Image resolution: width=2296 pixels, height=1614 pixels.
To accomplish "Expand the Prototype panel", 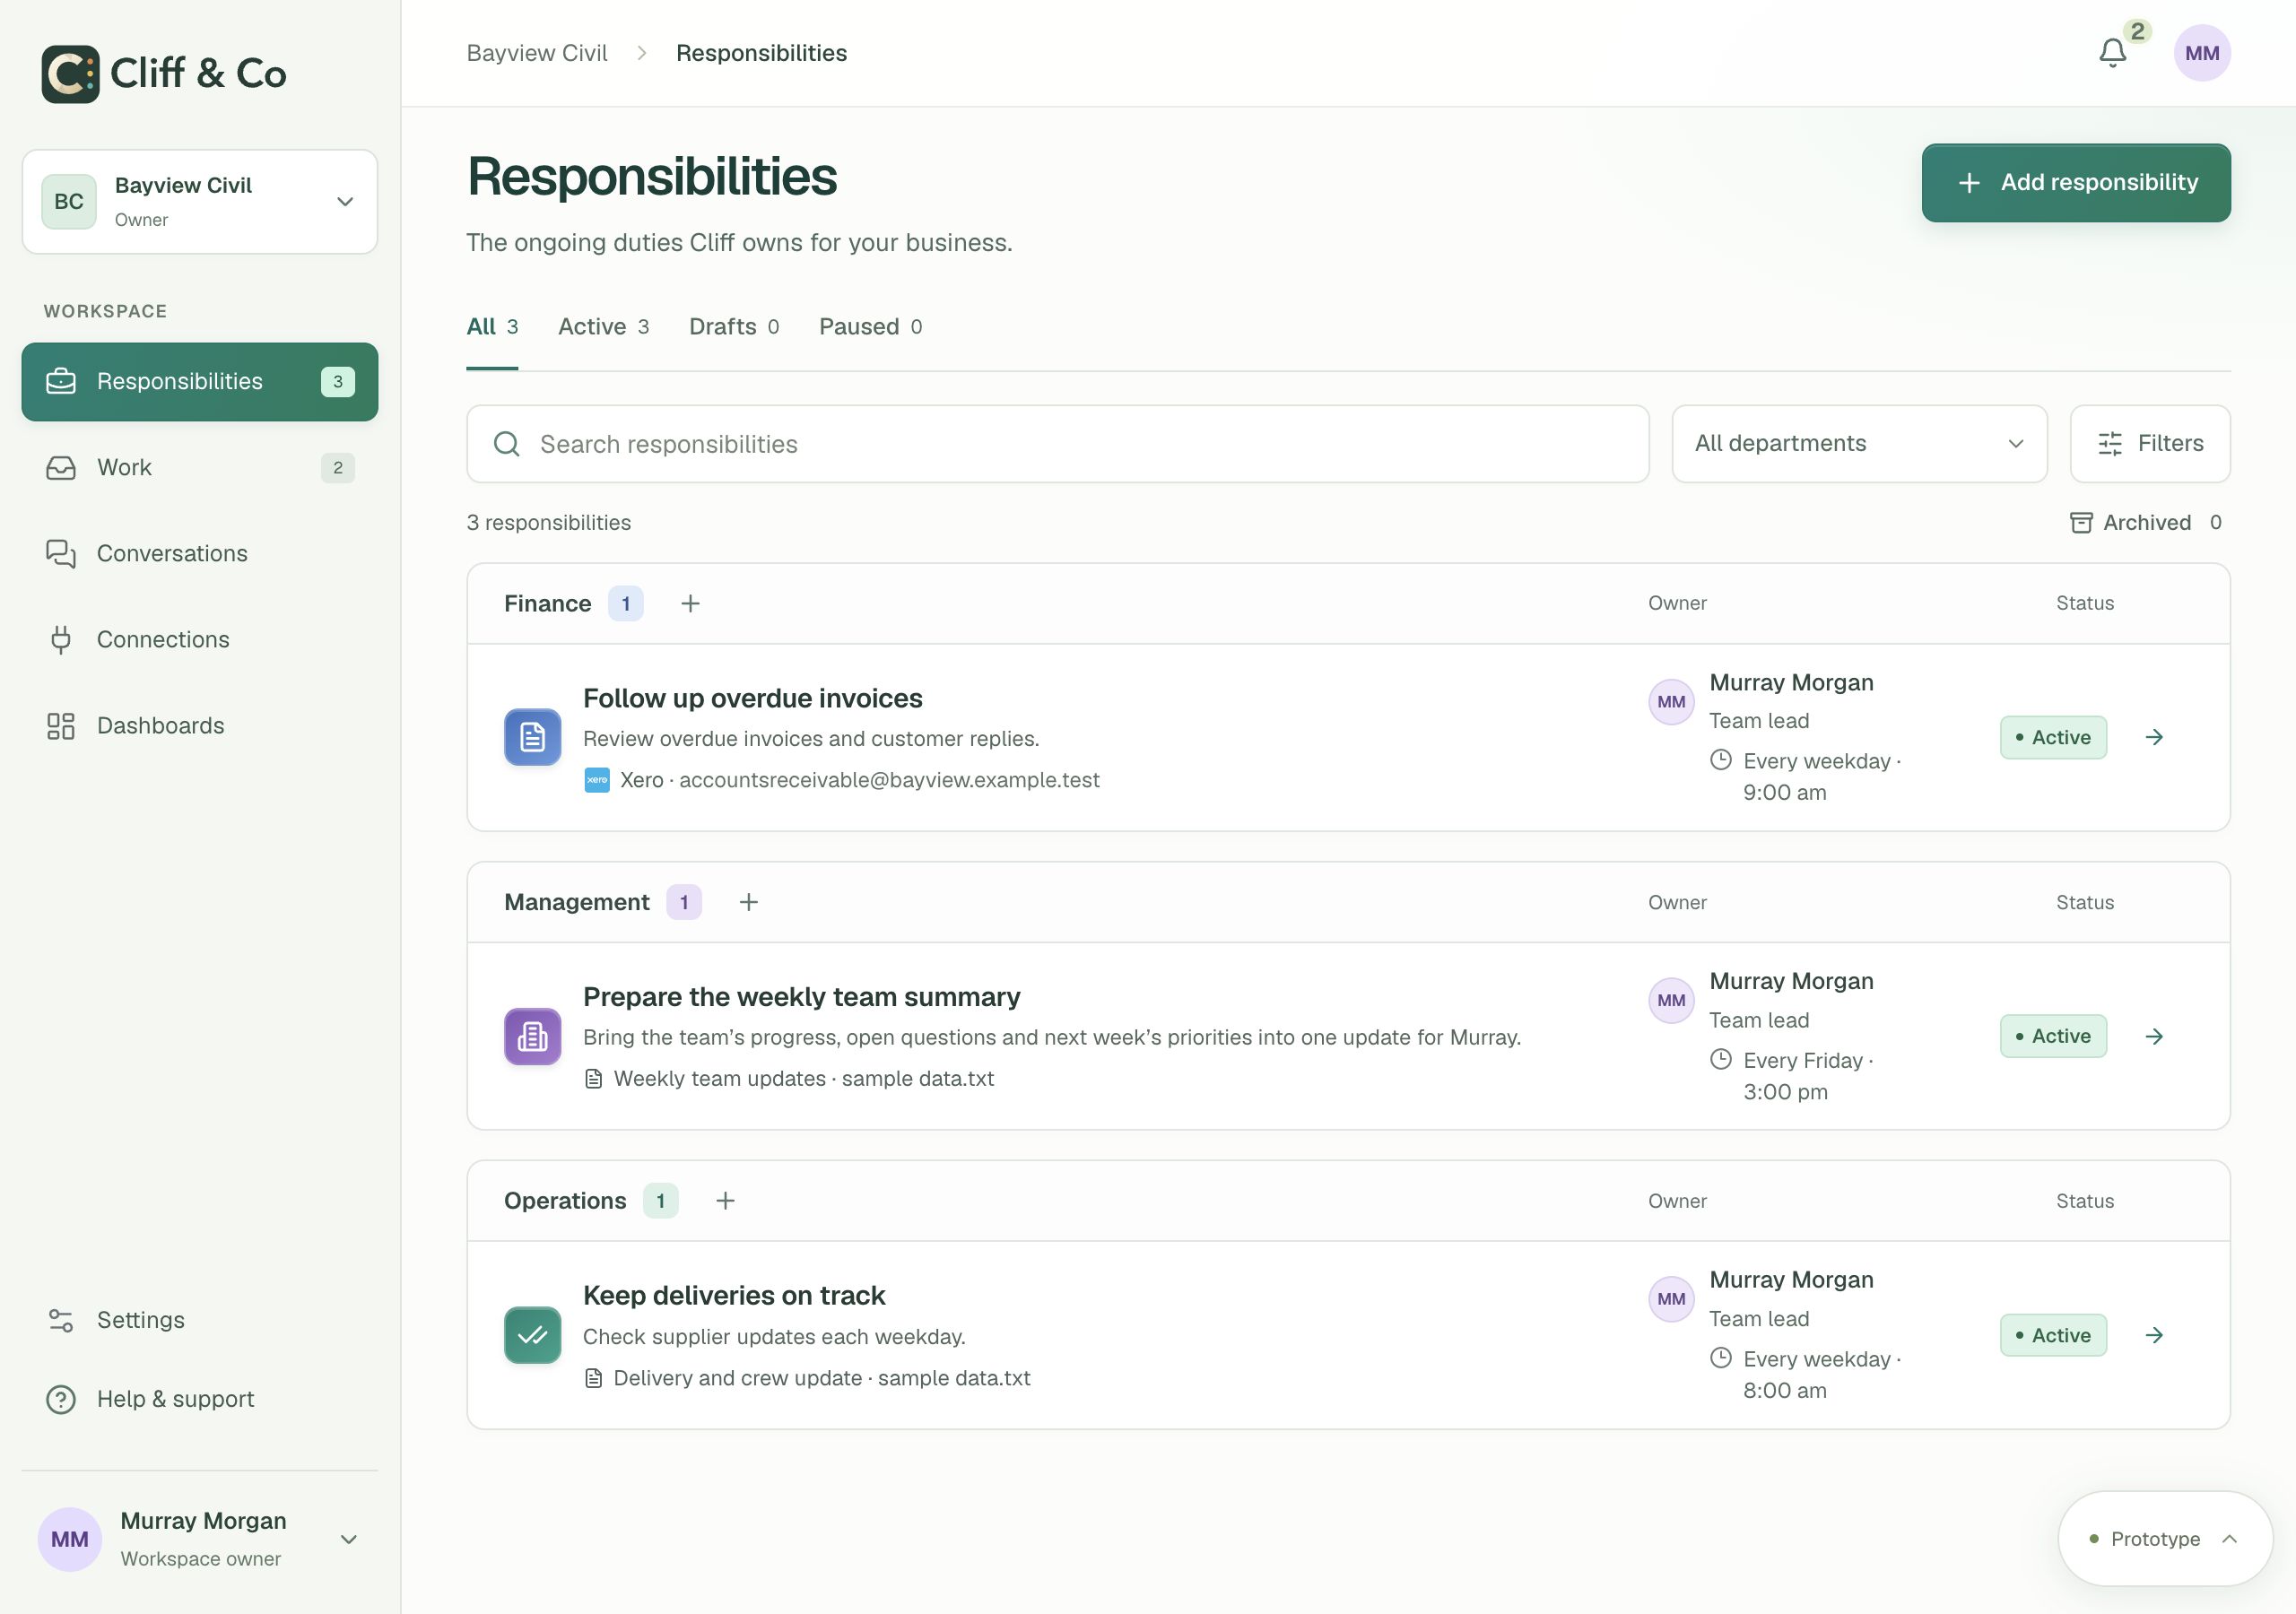I will pyautogui.click(x=2165, y=1539).
